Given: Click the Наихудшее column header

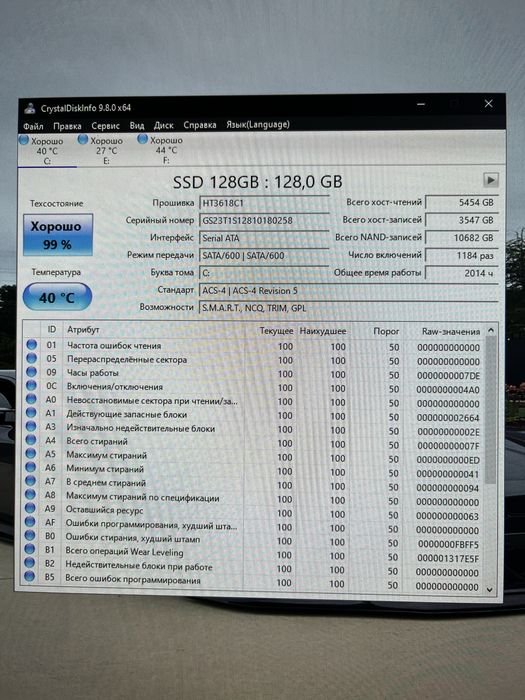Looking at the screenshot, I should [323, 331].
